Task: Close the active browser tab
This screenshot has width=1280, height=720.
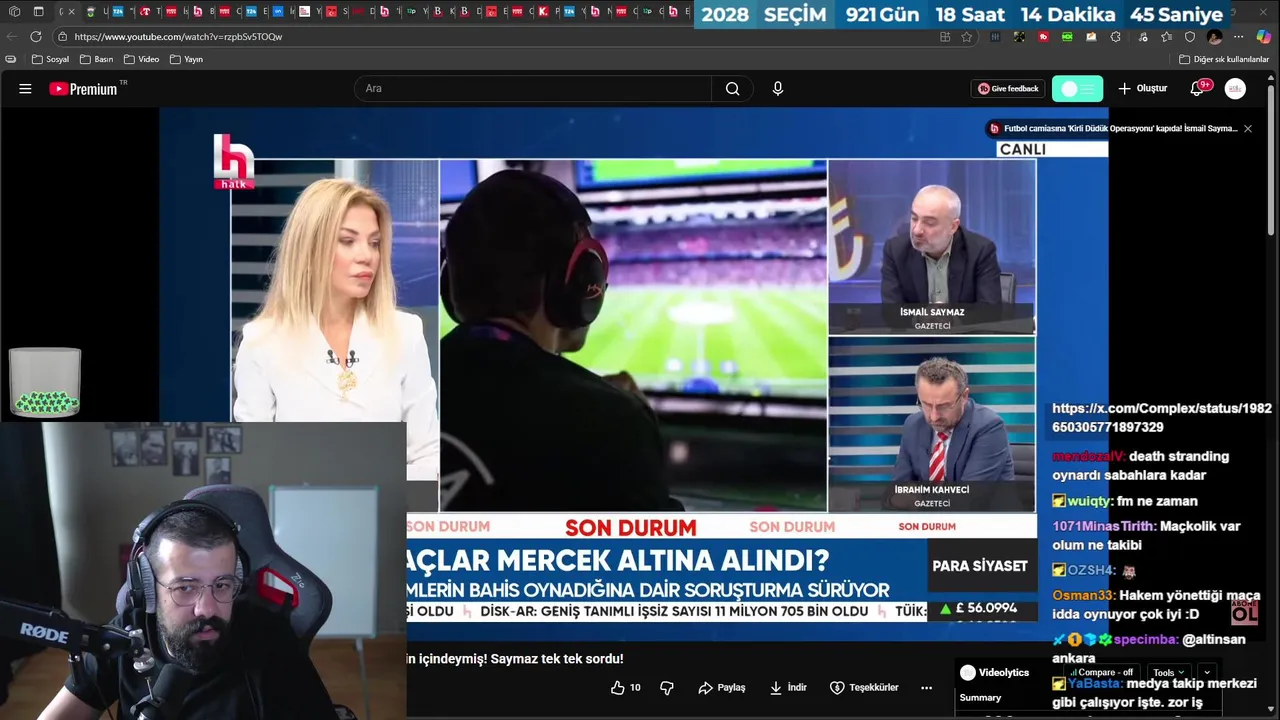Action: point(71,12)
